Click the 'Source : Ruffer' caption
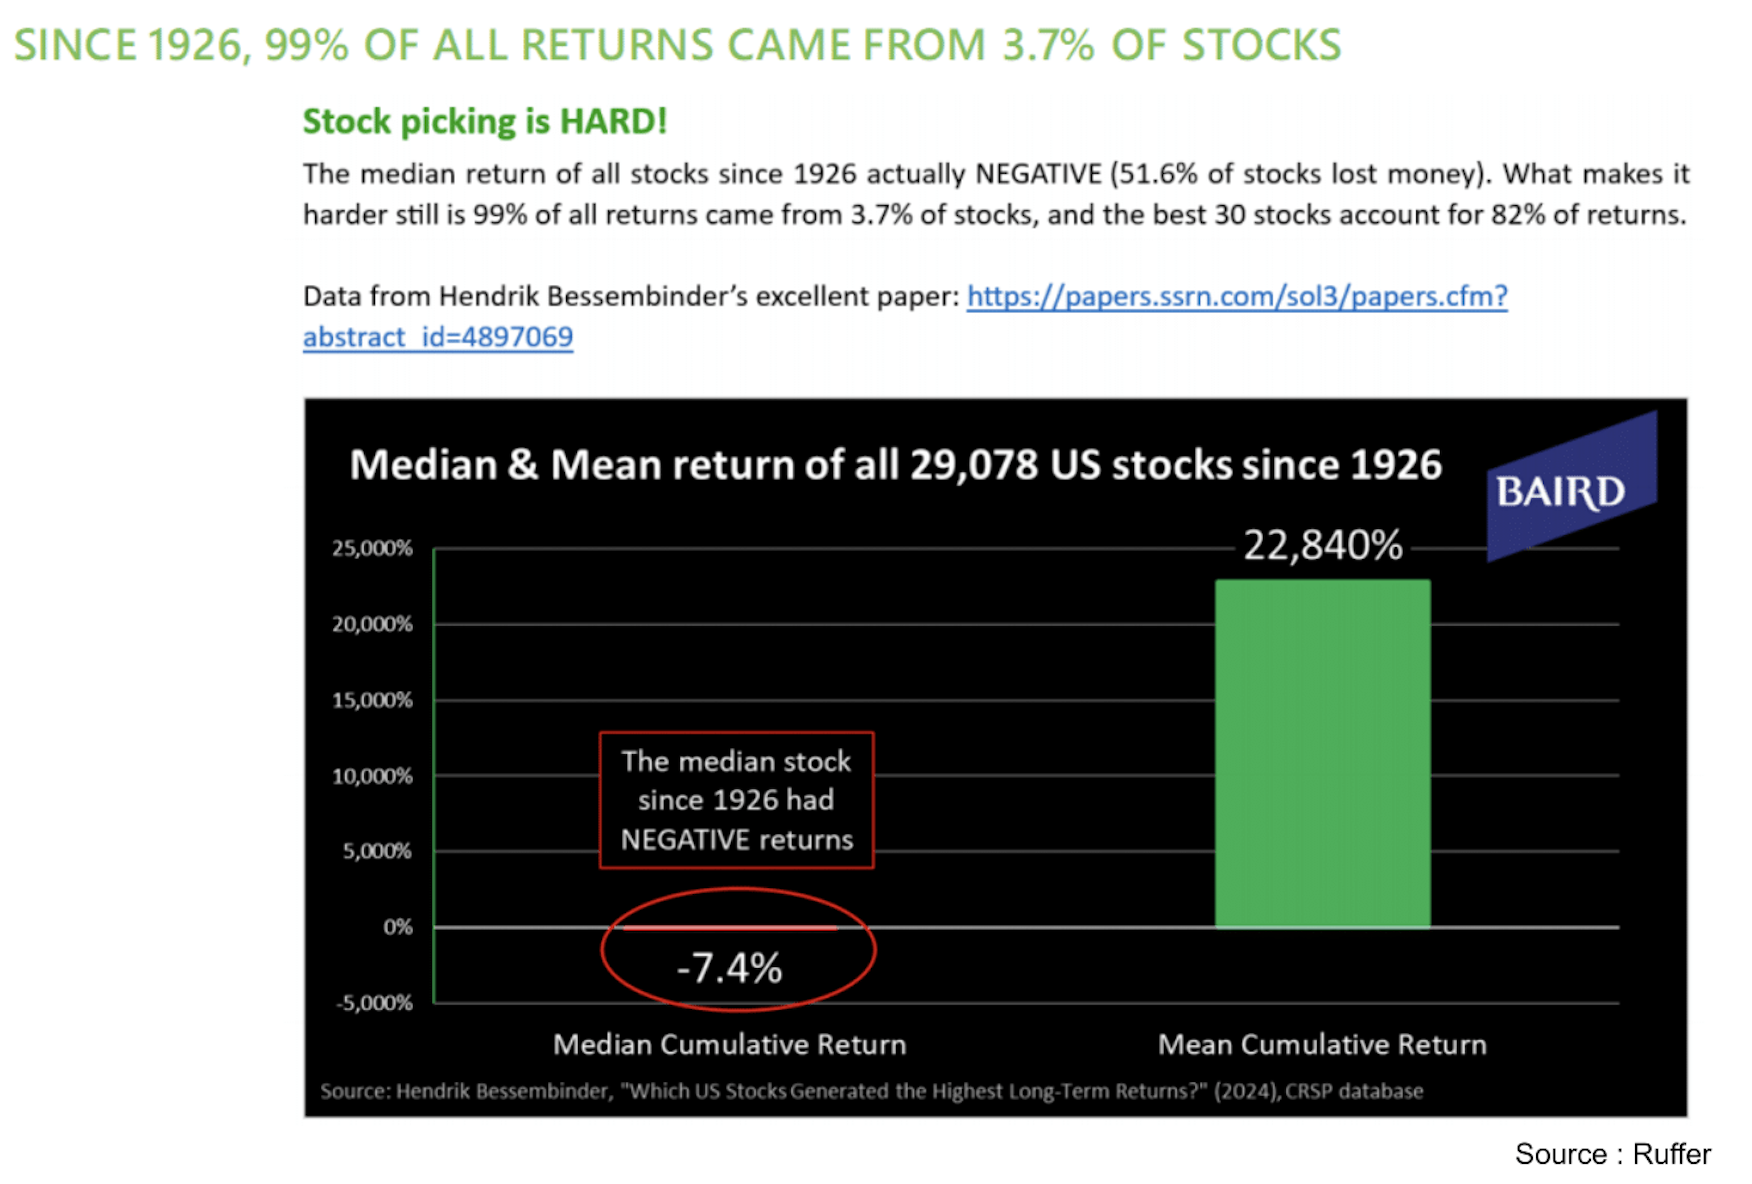The image size is (1752, 1184). tap(1612, 1154)
